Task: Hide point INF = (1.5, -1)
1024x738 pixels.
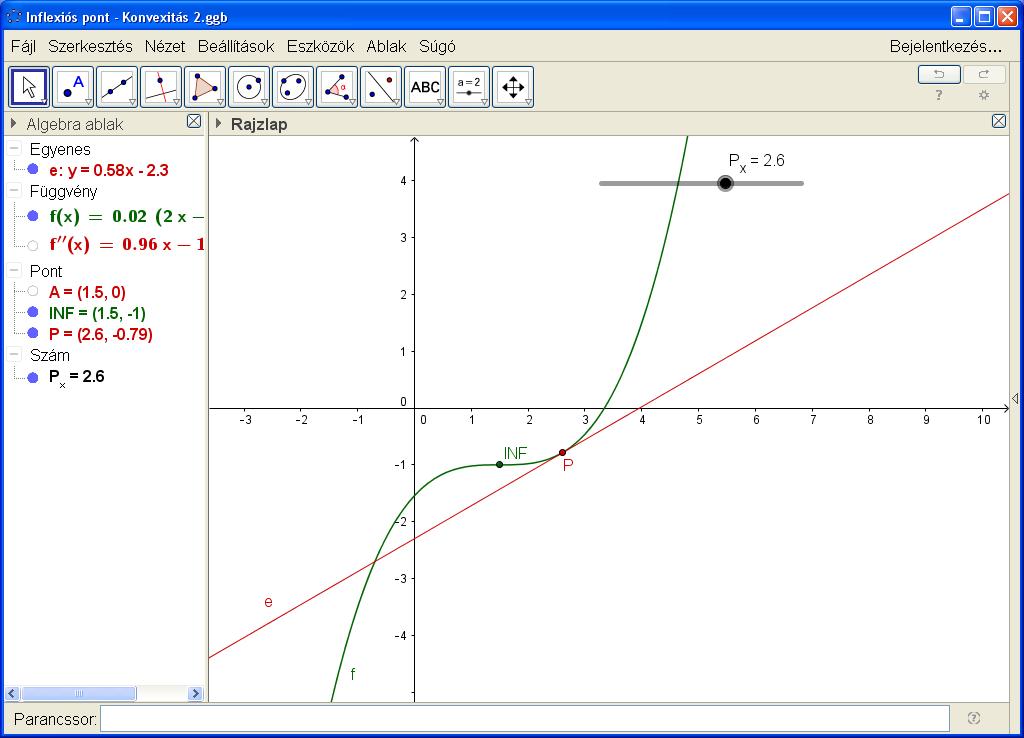Action: click(33, 312)
